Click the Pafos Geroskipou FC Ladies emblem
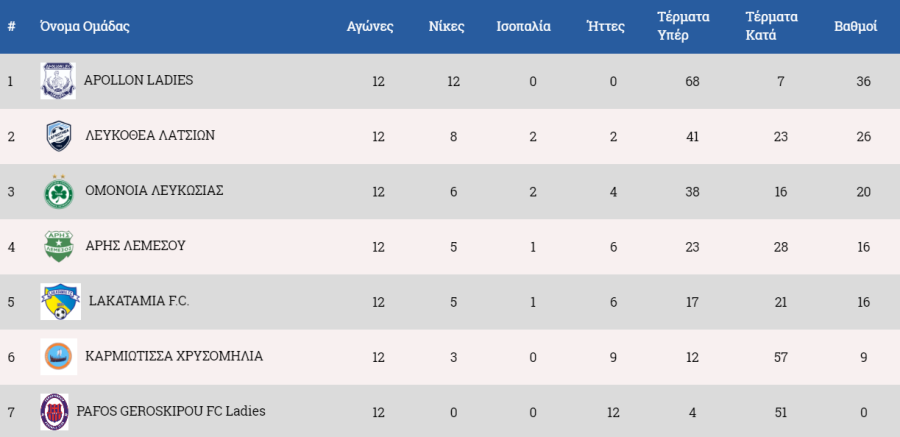Viewport: 900px width, 437px height. [x=55, y=412]
